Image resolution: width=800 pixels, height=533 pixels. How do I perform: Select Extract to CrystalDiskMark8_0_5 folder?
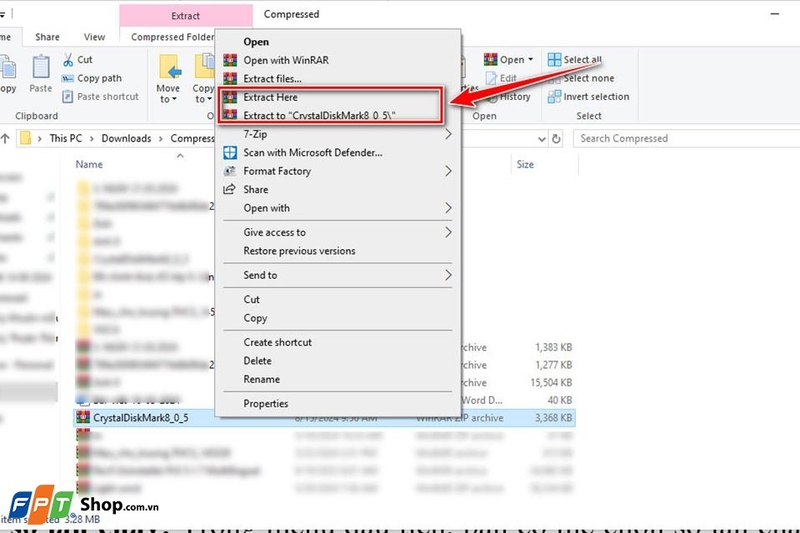pos(319,115)
